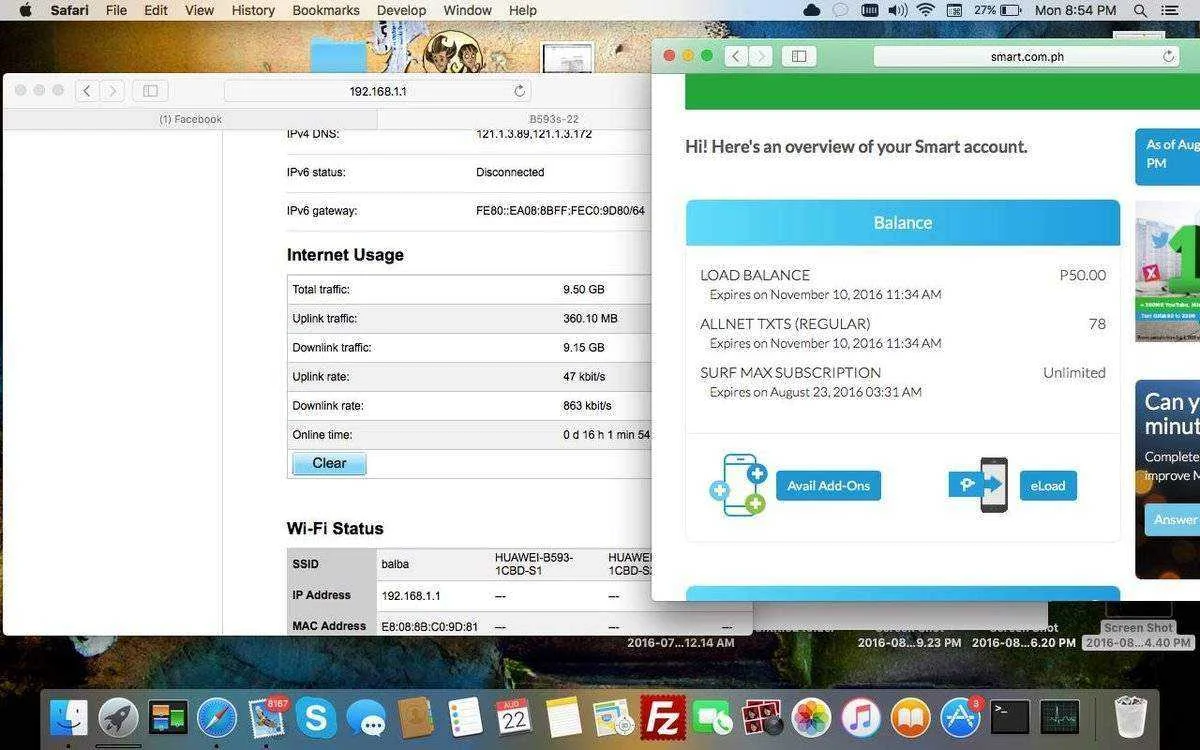Go back in router Safari window

(x=87, y=91)
